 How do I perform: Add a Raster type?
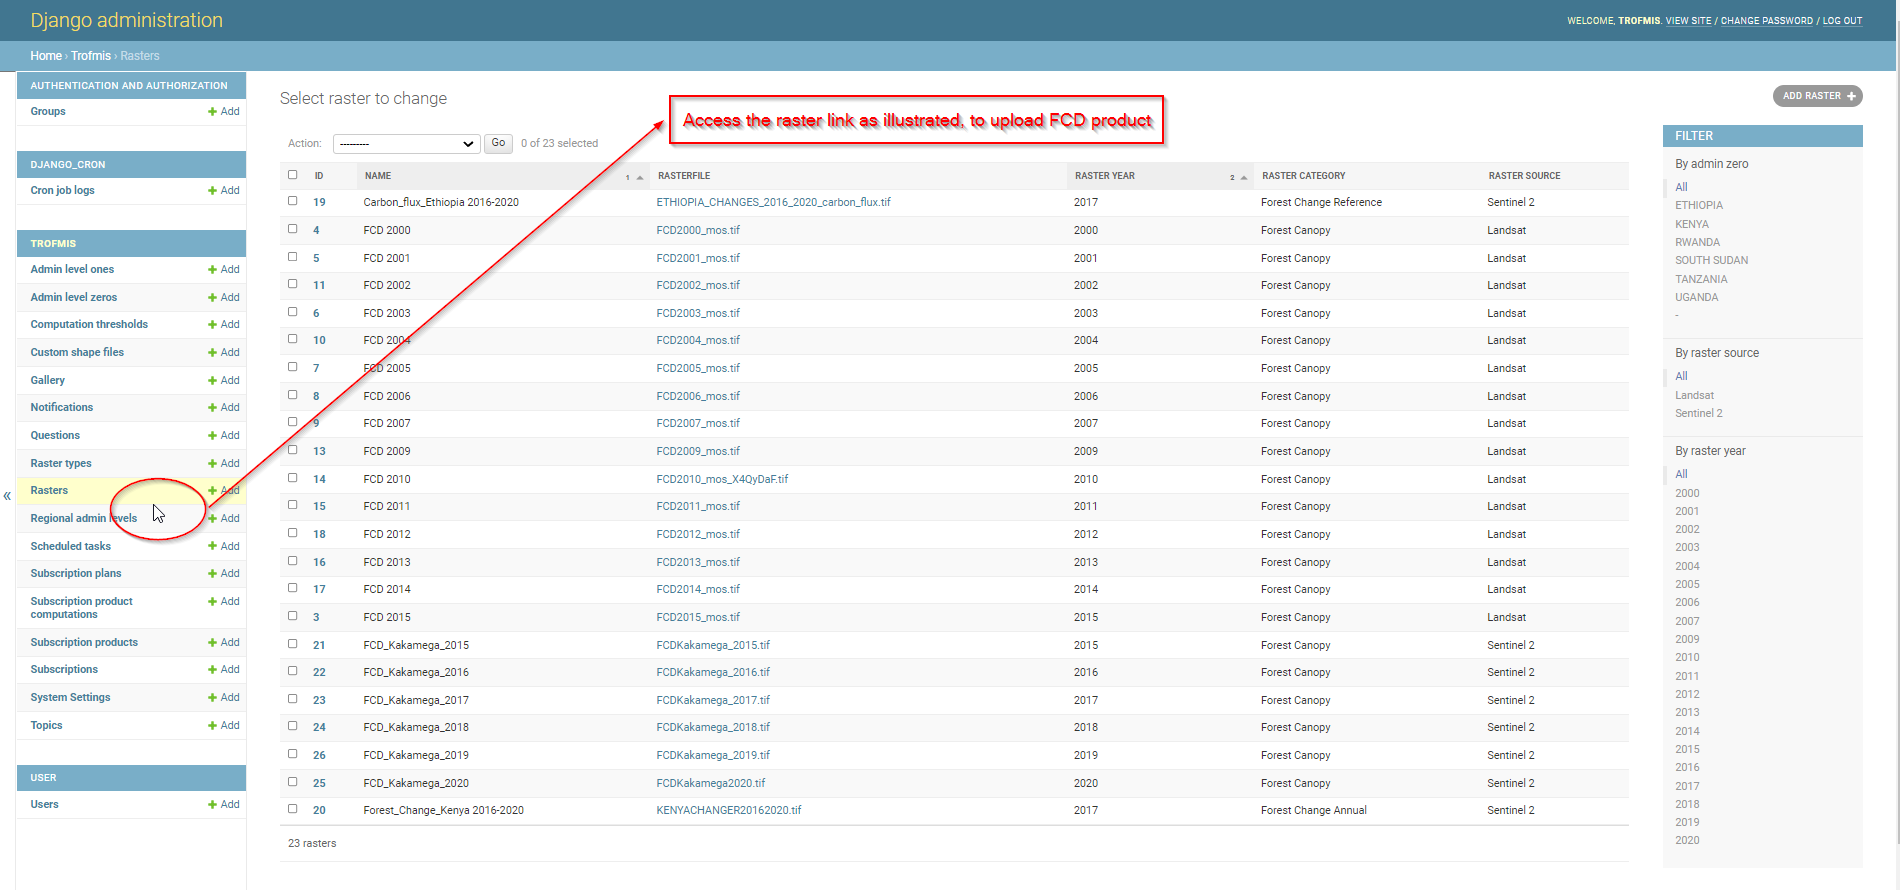[x=224, y=463]
